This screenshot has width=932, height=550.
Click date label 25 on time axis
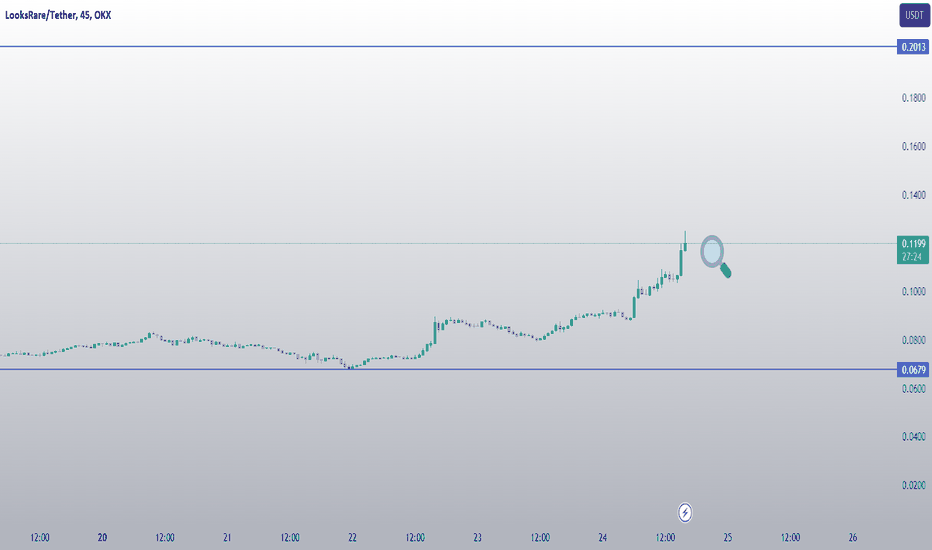click(x=728, y=538)
